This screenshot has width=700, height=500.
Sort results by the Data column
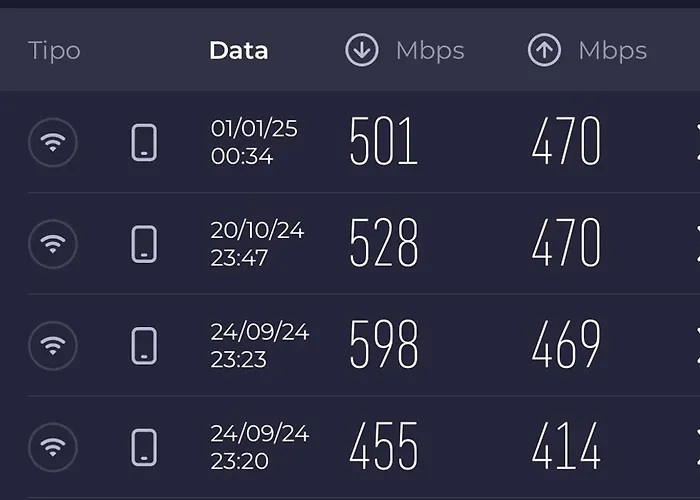point(238,51)
